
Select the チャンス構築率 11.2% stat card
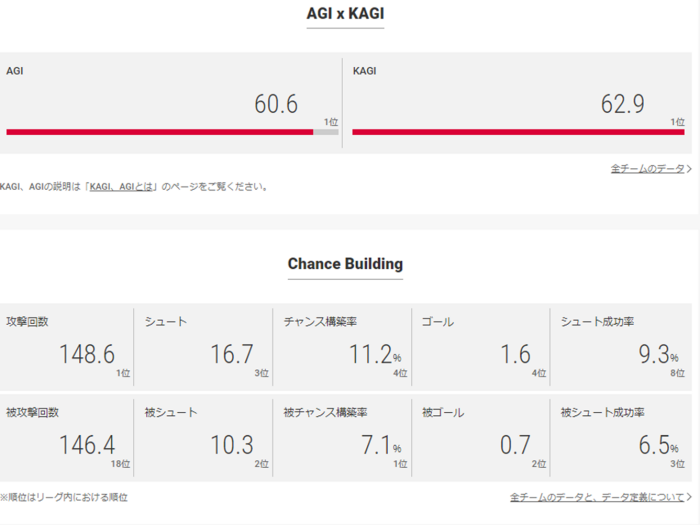pos(342,346)
